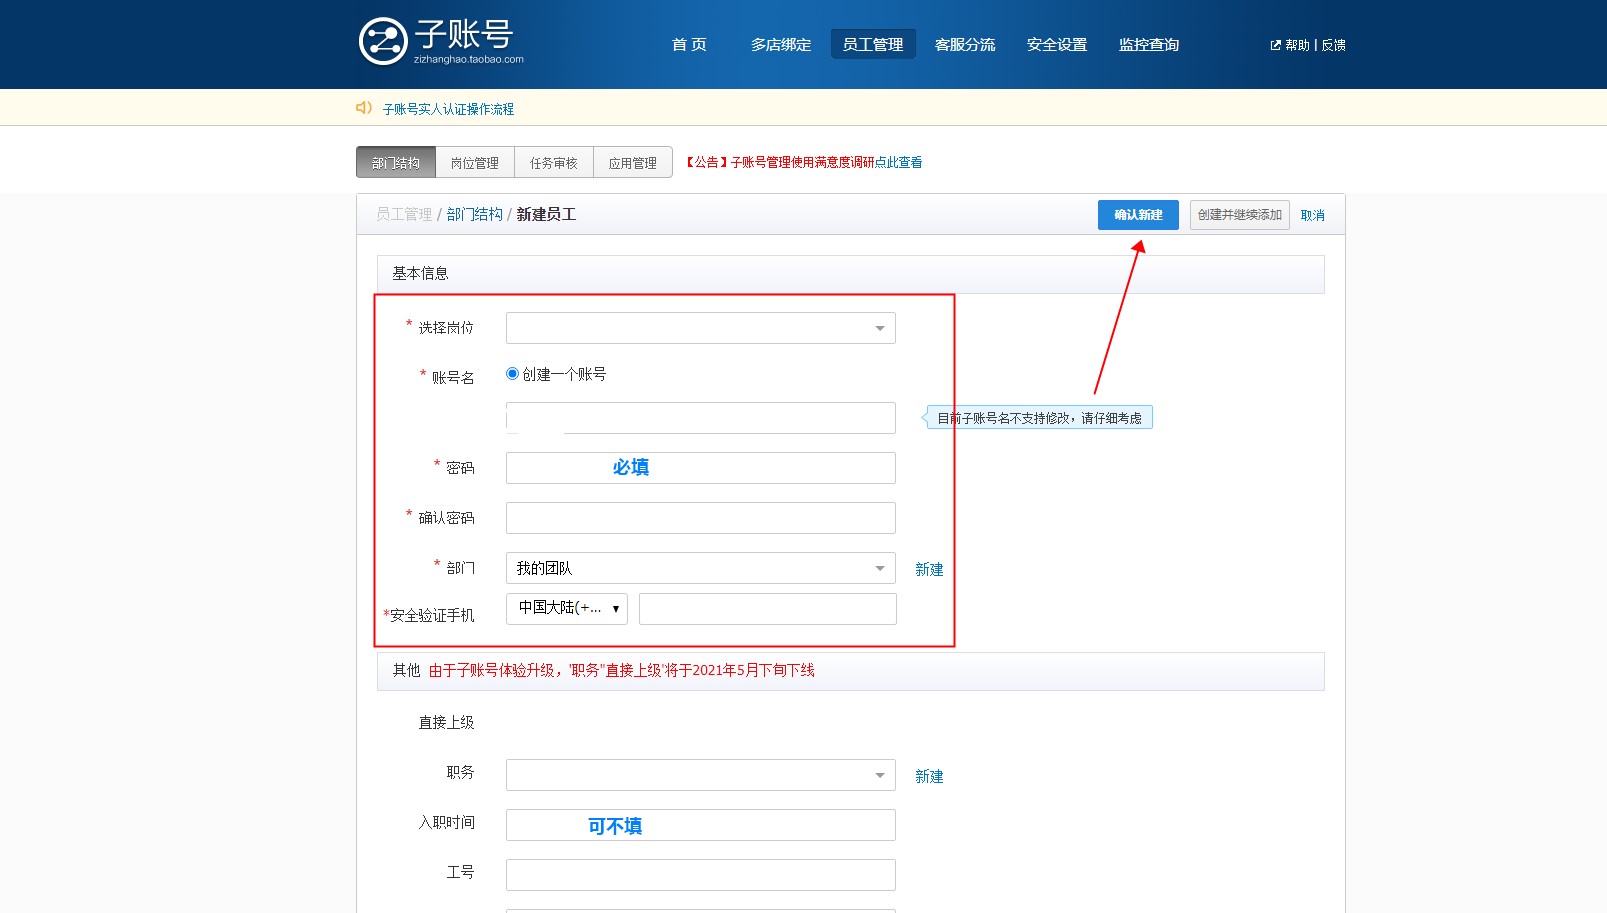
Task: Open the 部门 dropdown showing 我的团队
Action: tap(700, 567)
